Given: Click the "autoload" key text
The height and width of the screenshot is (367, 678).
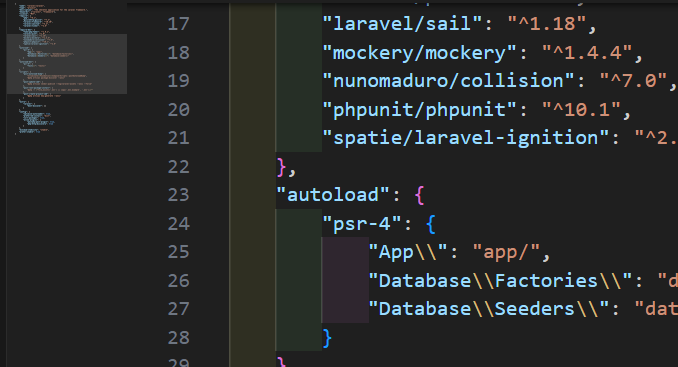Looking at the screenshot, I should coord(333,195).
